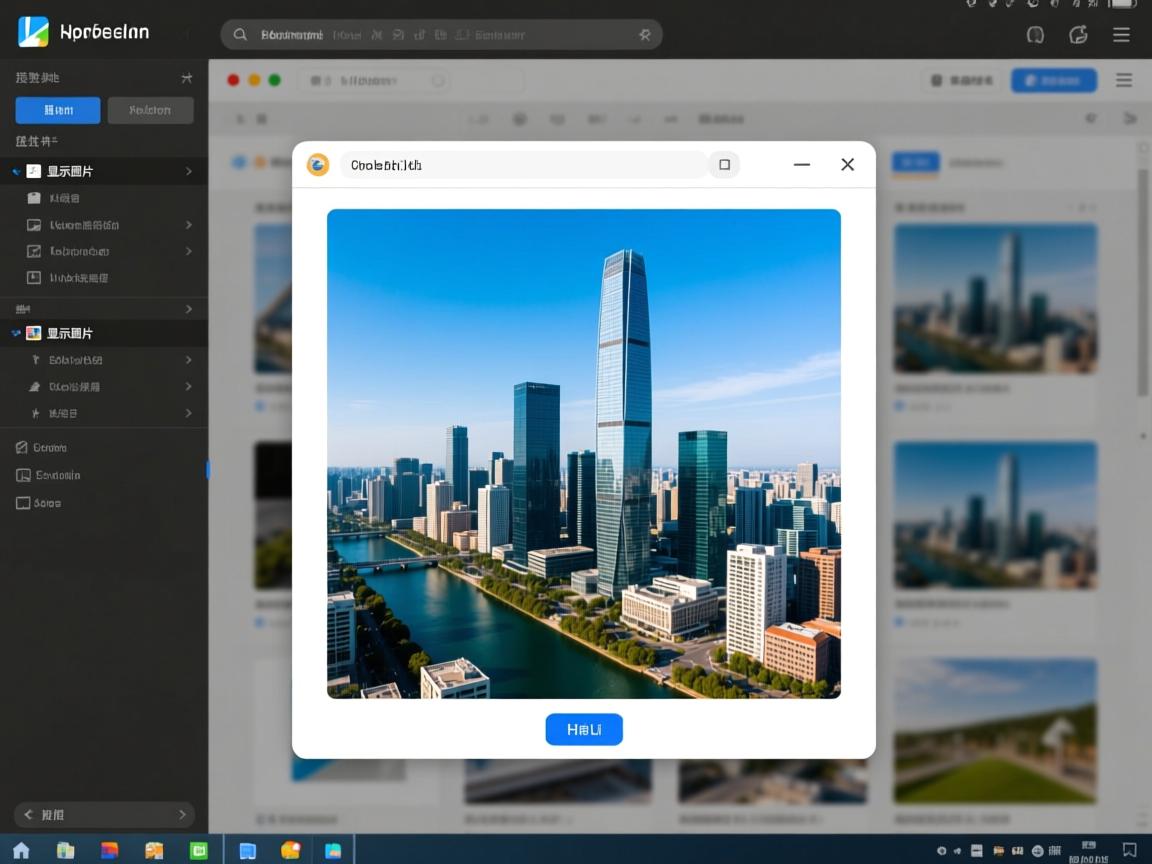Toggle the square restore control in dialog
1152x864 pixels.
[x=724, y=164]
